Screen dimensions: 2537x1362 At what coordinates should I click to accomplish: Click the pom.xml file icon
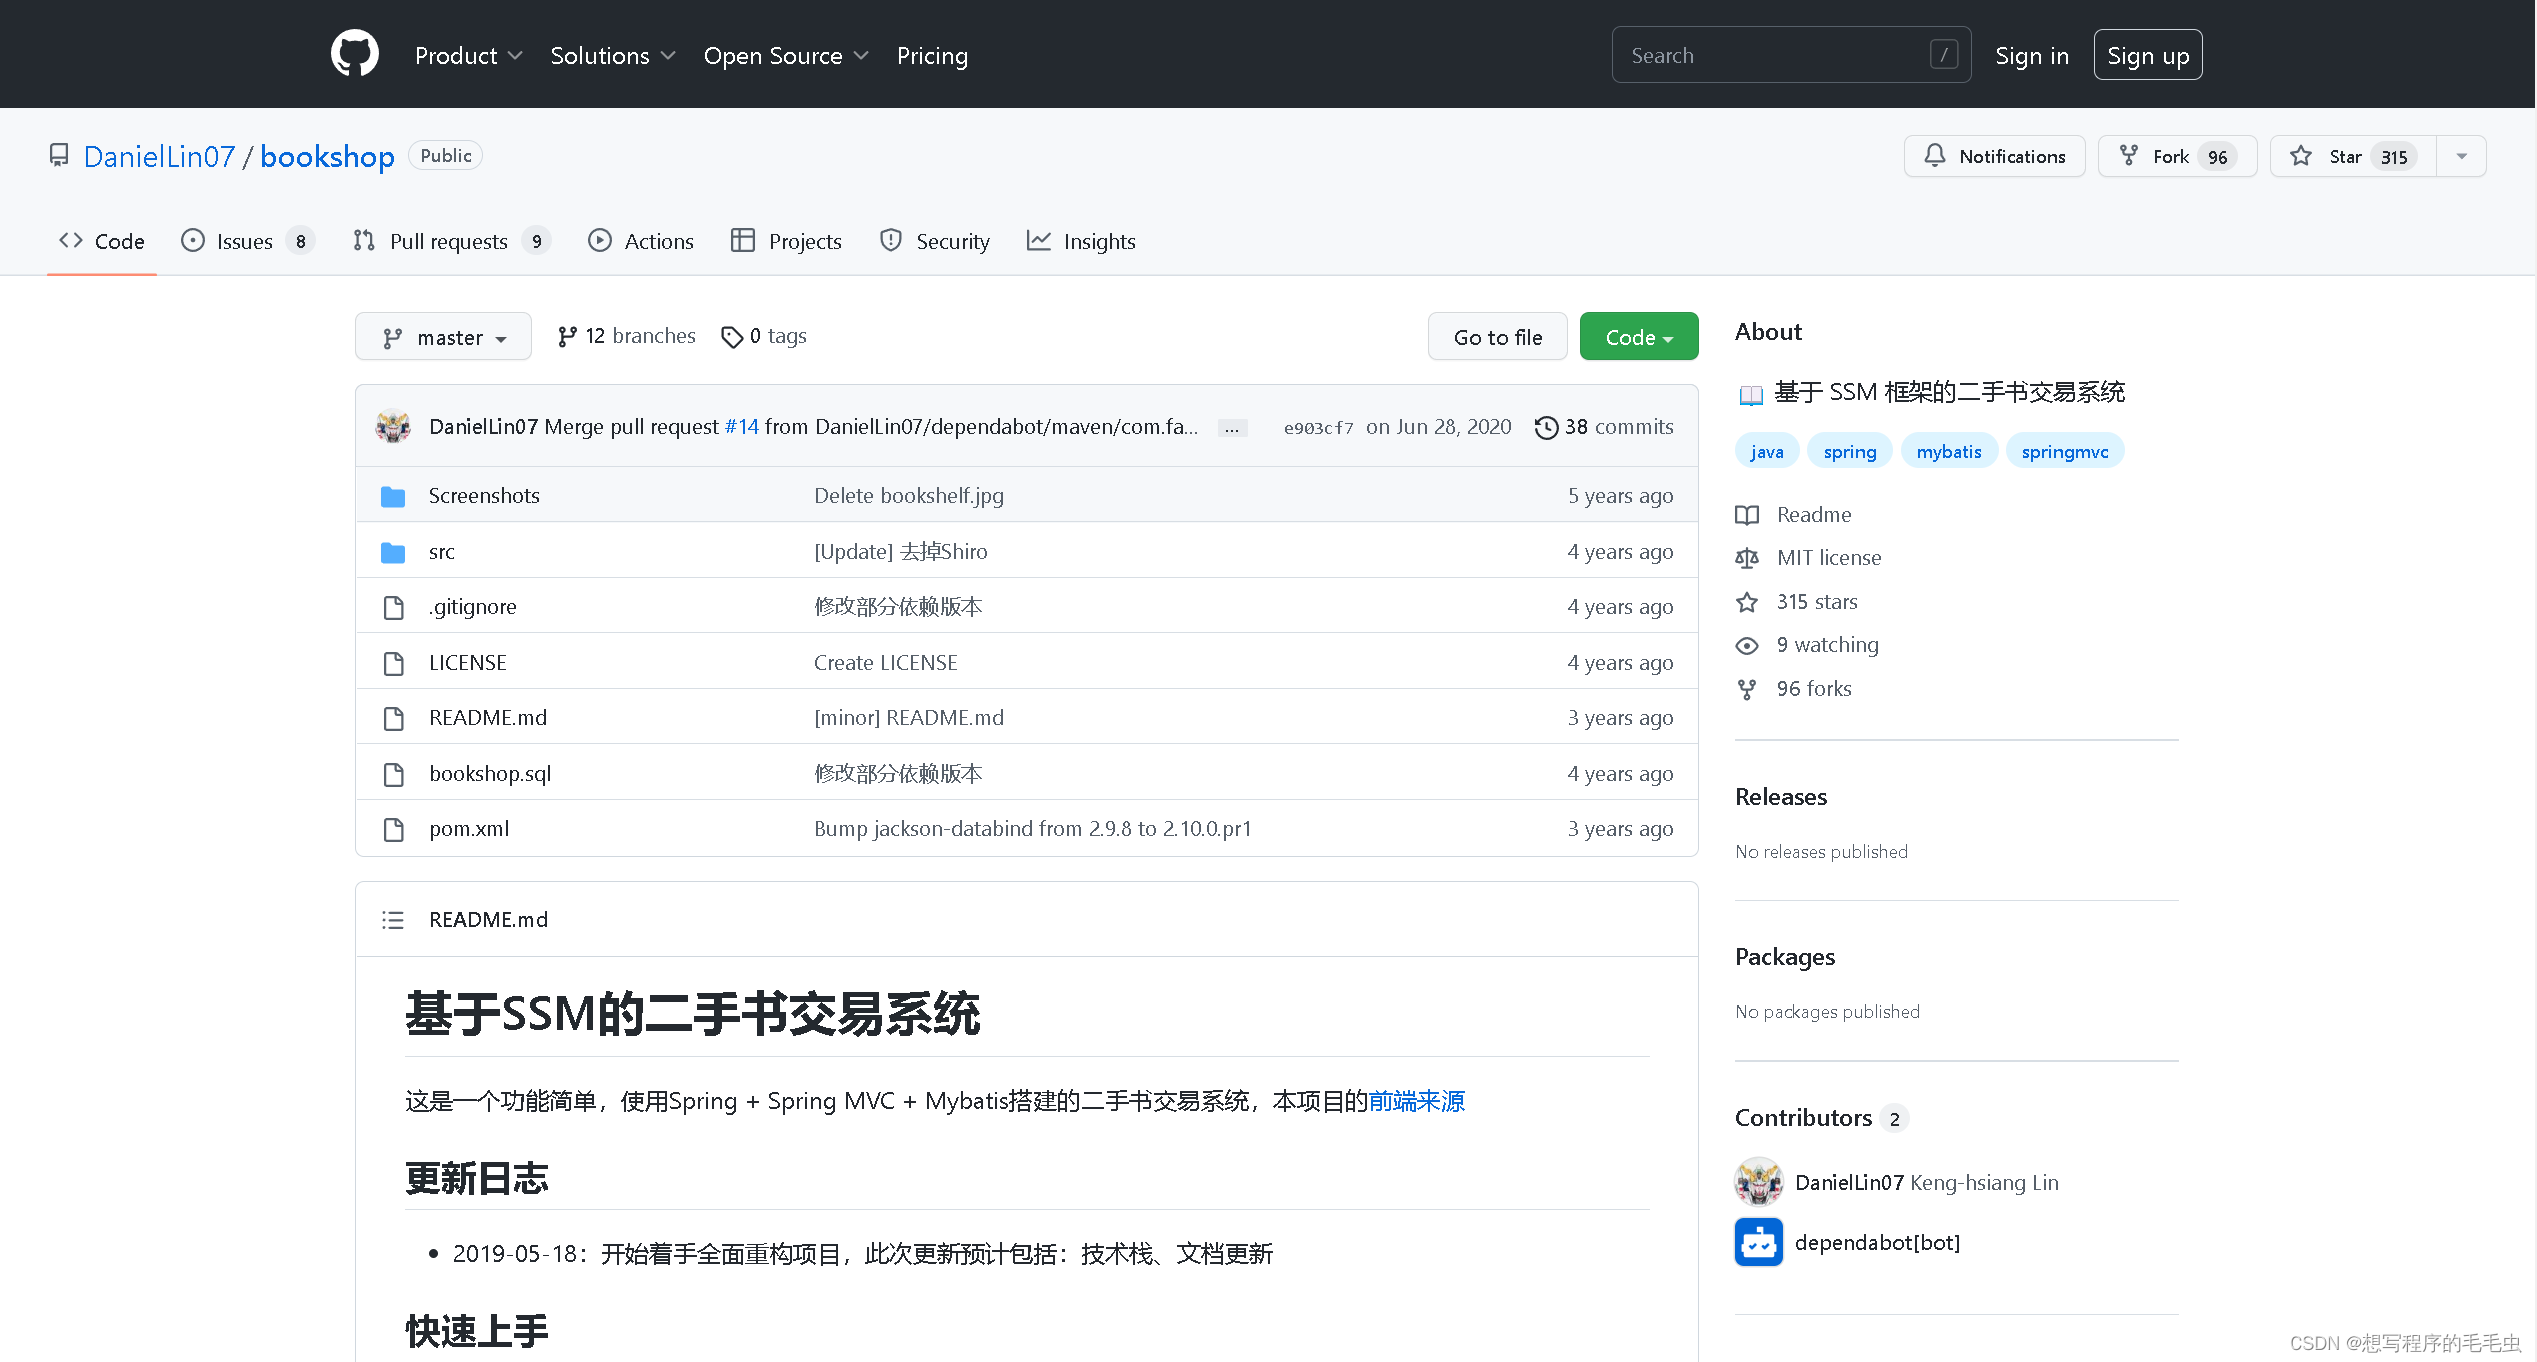point(394,829)
